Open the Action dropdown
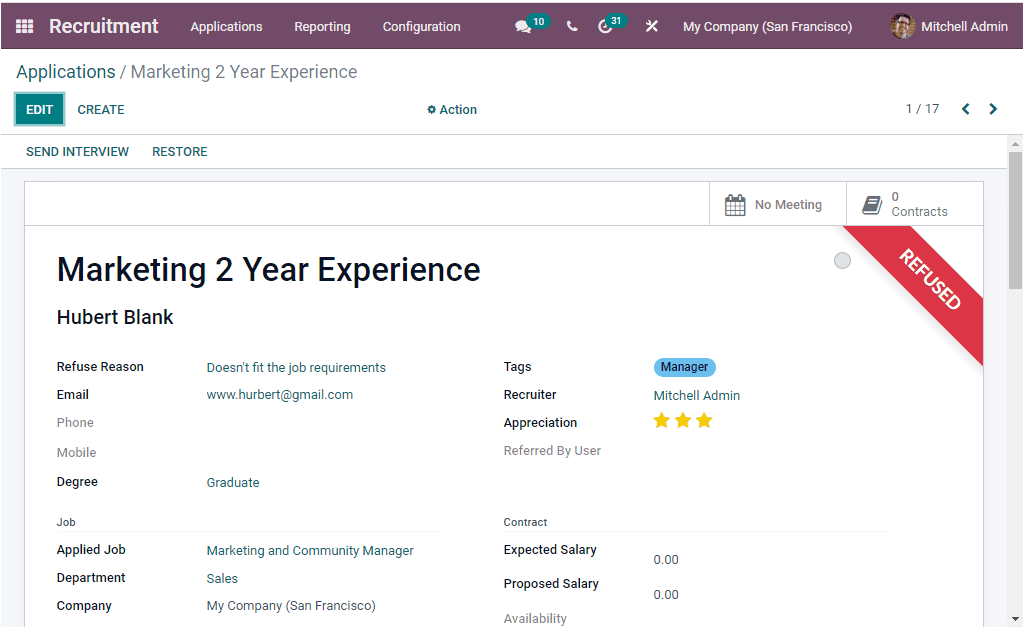This screenshot has height=628, width=1024. (x=451, y=109)
